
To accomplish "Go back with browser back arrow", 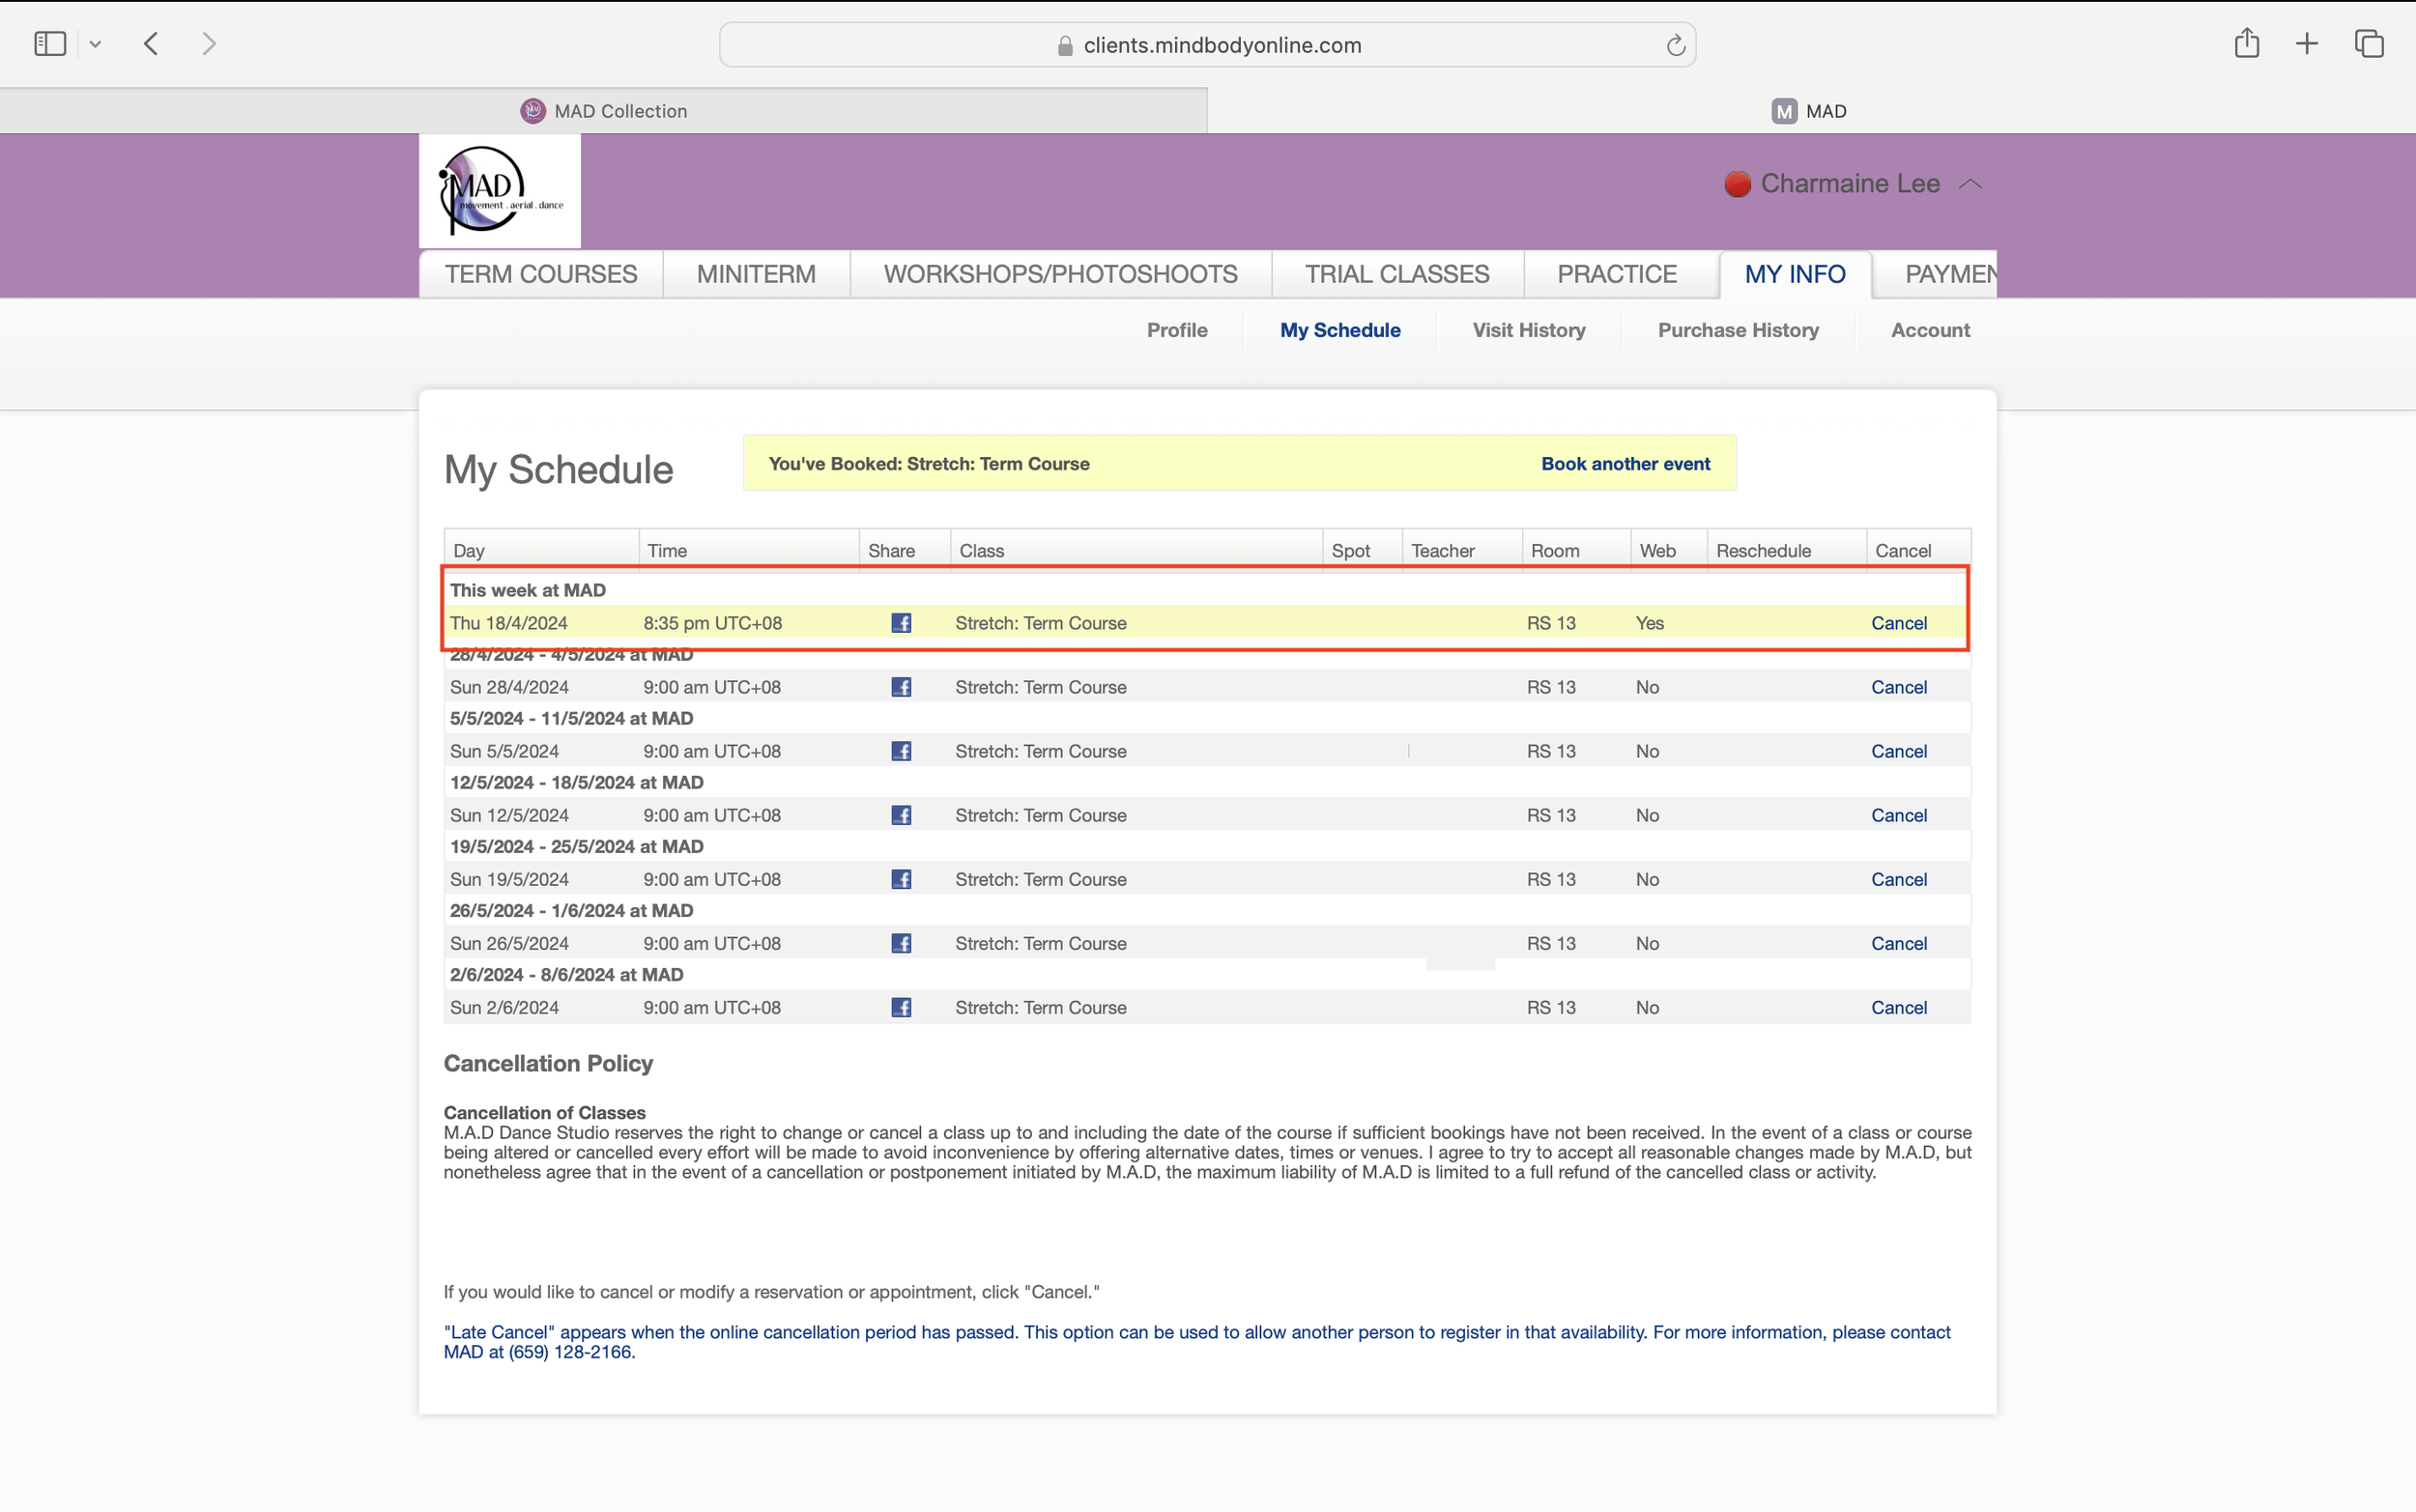I will click(151, 44).
